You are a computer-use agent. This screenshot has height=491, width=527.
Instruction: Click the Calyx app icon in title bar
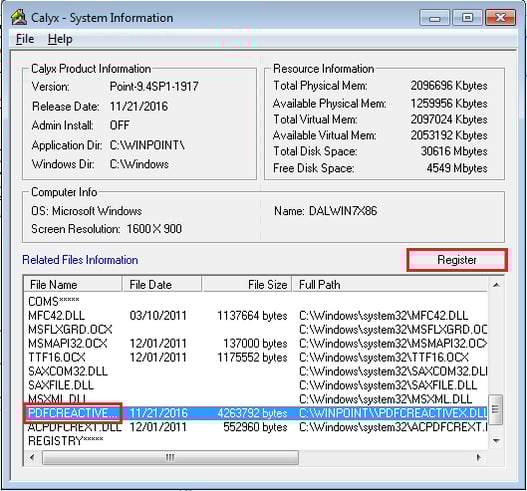tap(19, 17)
